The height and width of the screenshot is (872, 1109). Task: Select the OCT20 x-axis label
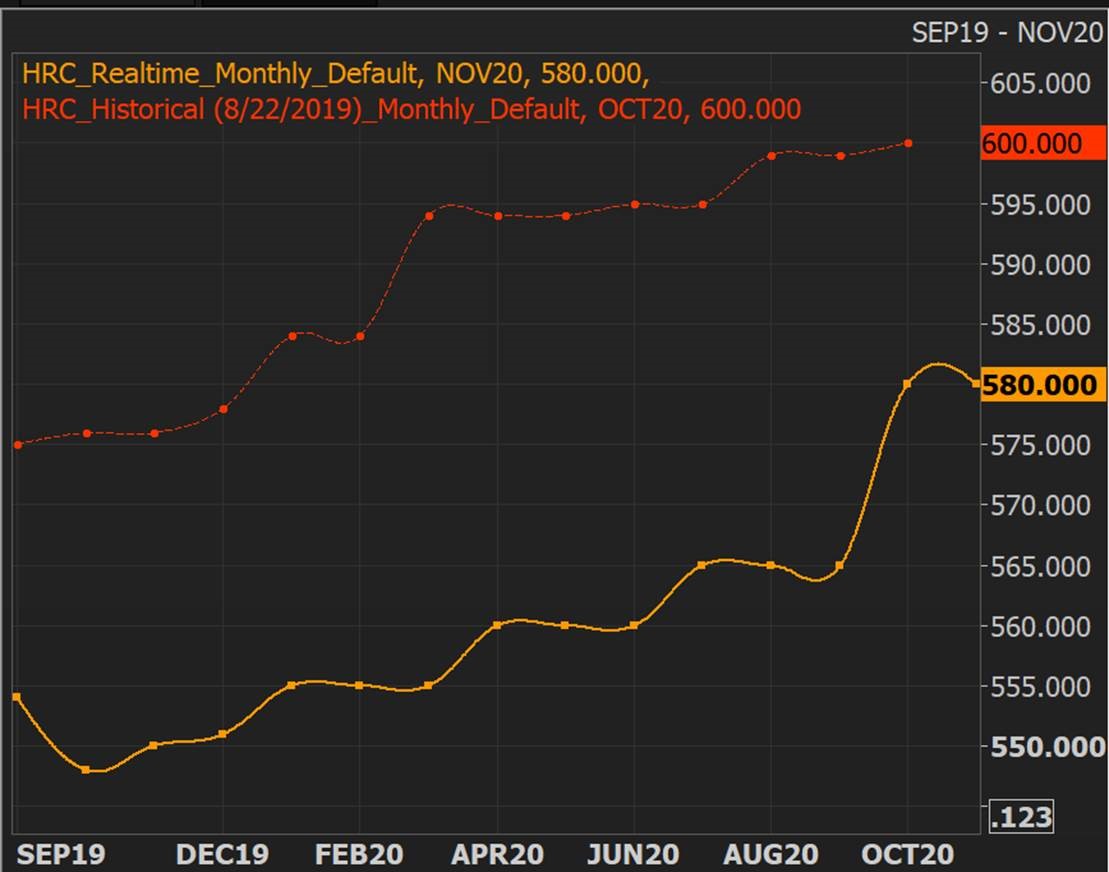click(x=907, y=855)
